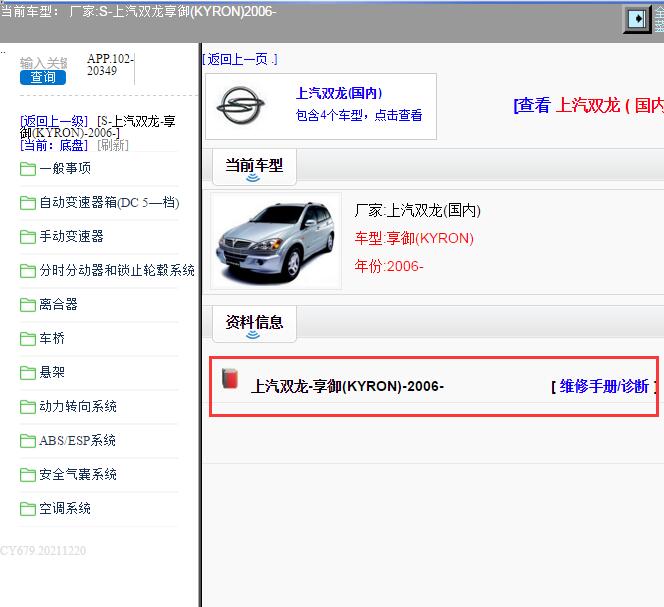664x607 pixels.
Task: Select the 空调系统 entry
Action: (x=65, y=508)
